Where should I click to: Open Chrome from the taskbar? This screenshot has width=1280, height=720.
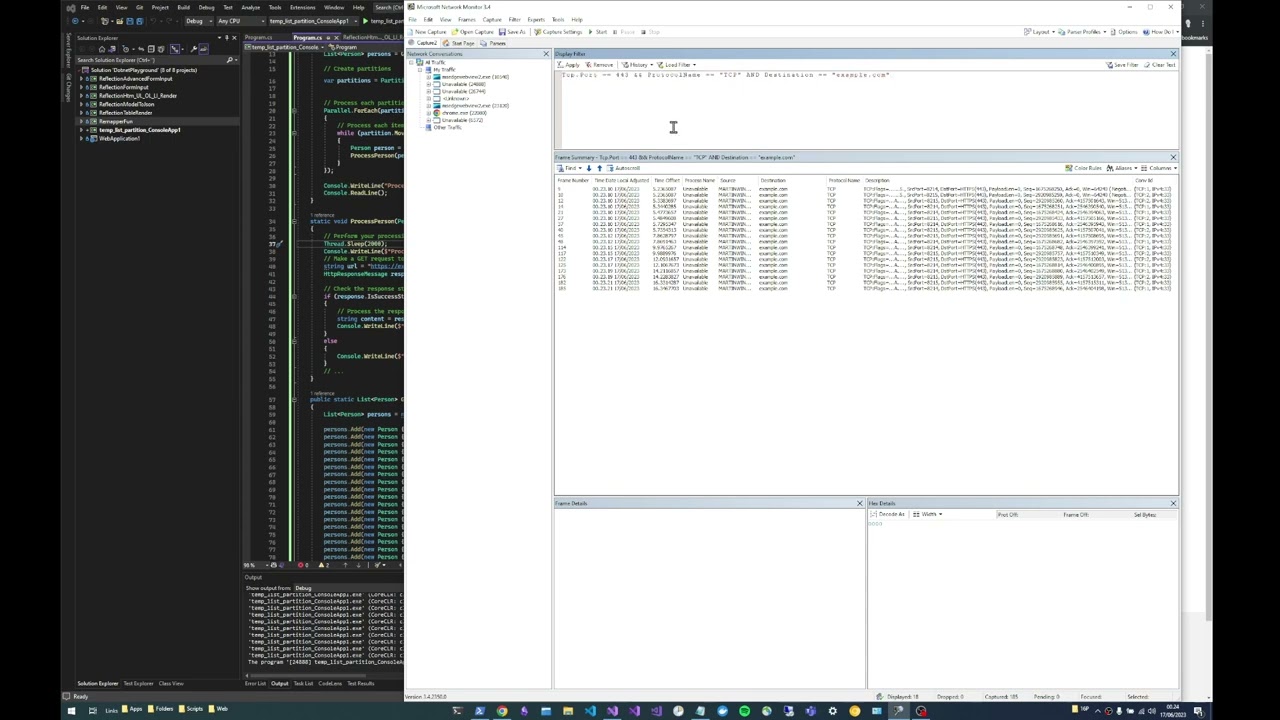(x=501, y=711)
